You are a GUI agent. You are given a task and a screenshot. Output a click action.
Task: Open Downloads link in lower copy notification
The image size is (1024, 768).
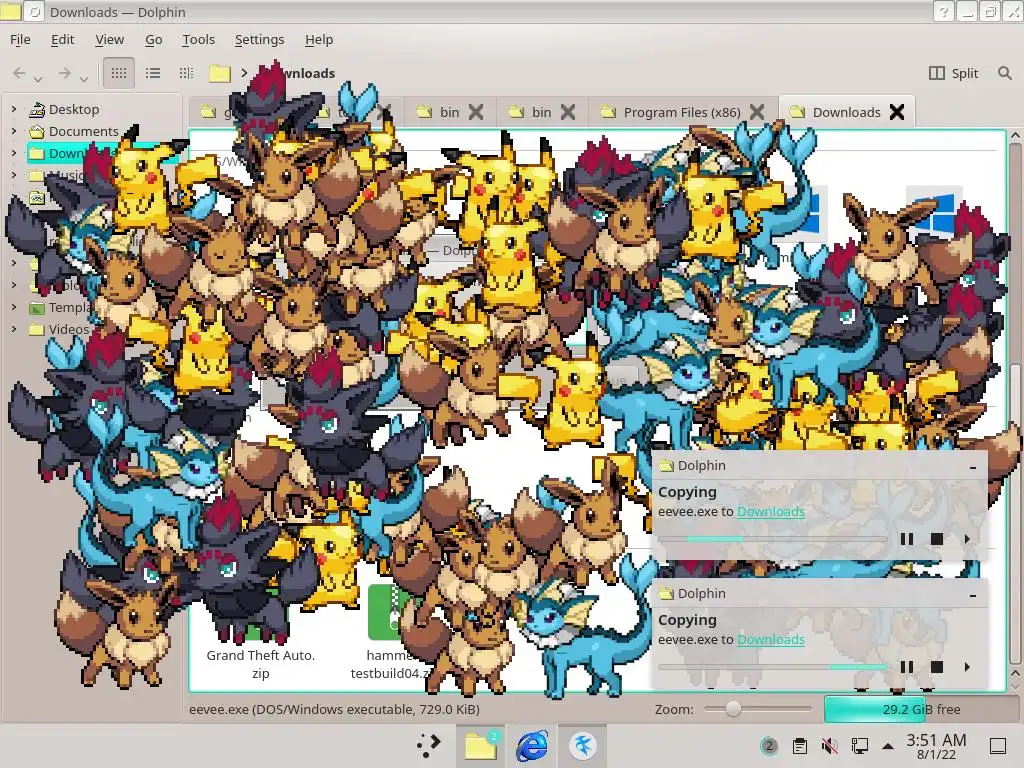point(771,639)
